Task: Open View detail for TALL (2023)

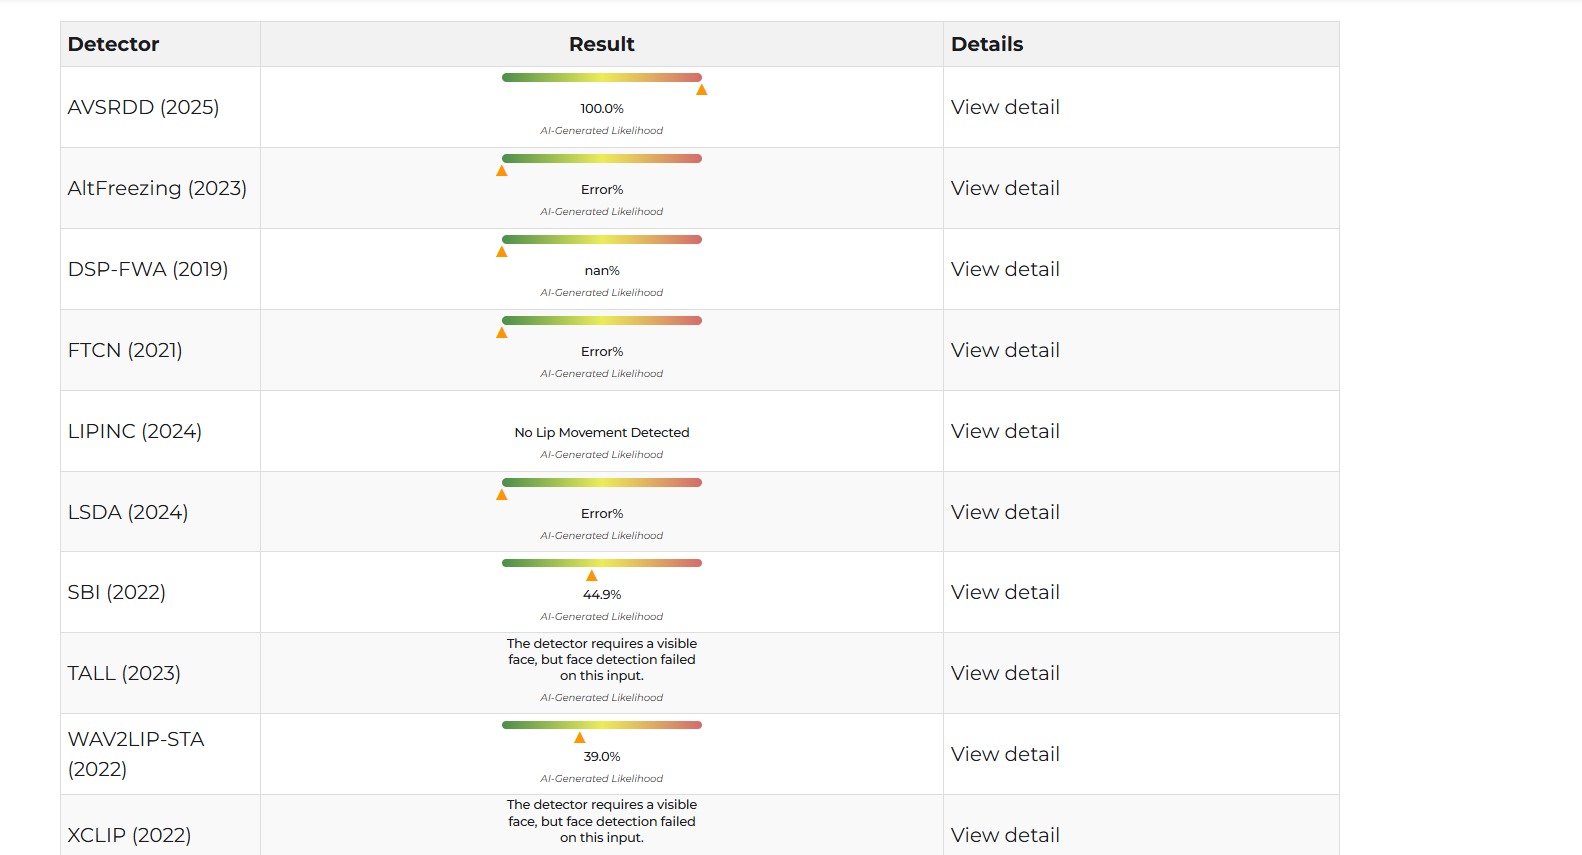Action: pos(1005,673)
